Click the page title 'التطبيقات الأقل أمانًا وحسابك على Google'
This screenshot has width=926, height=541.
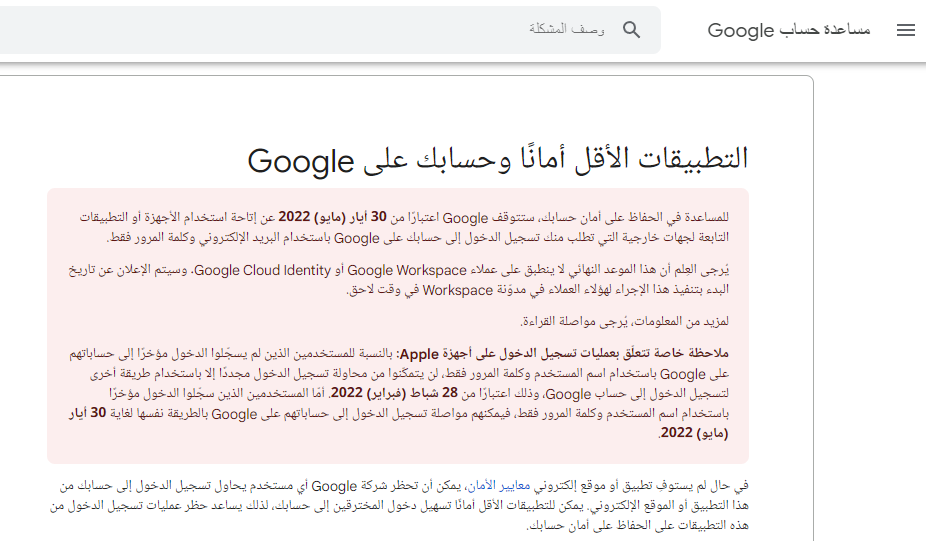click(498, 160)
